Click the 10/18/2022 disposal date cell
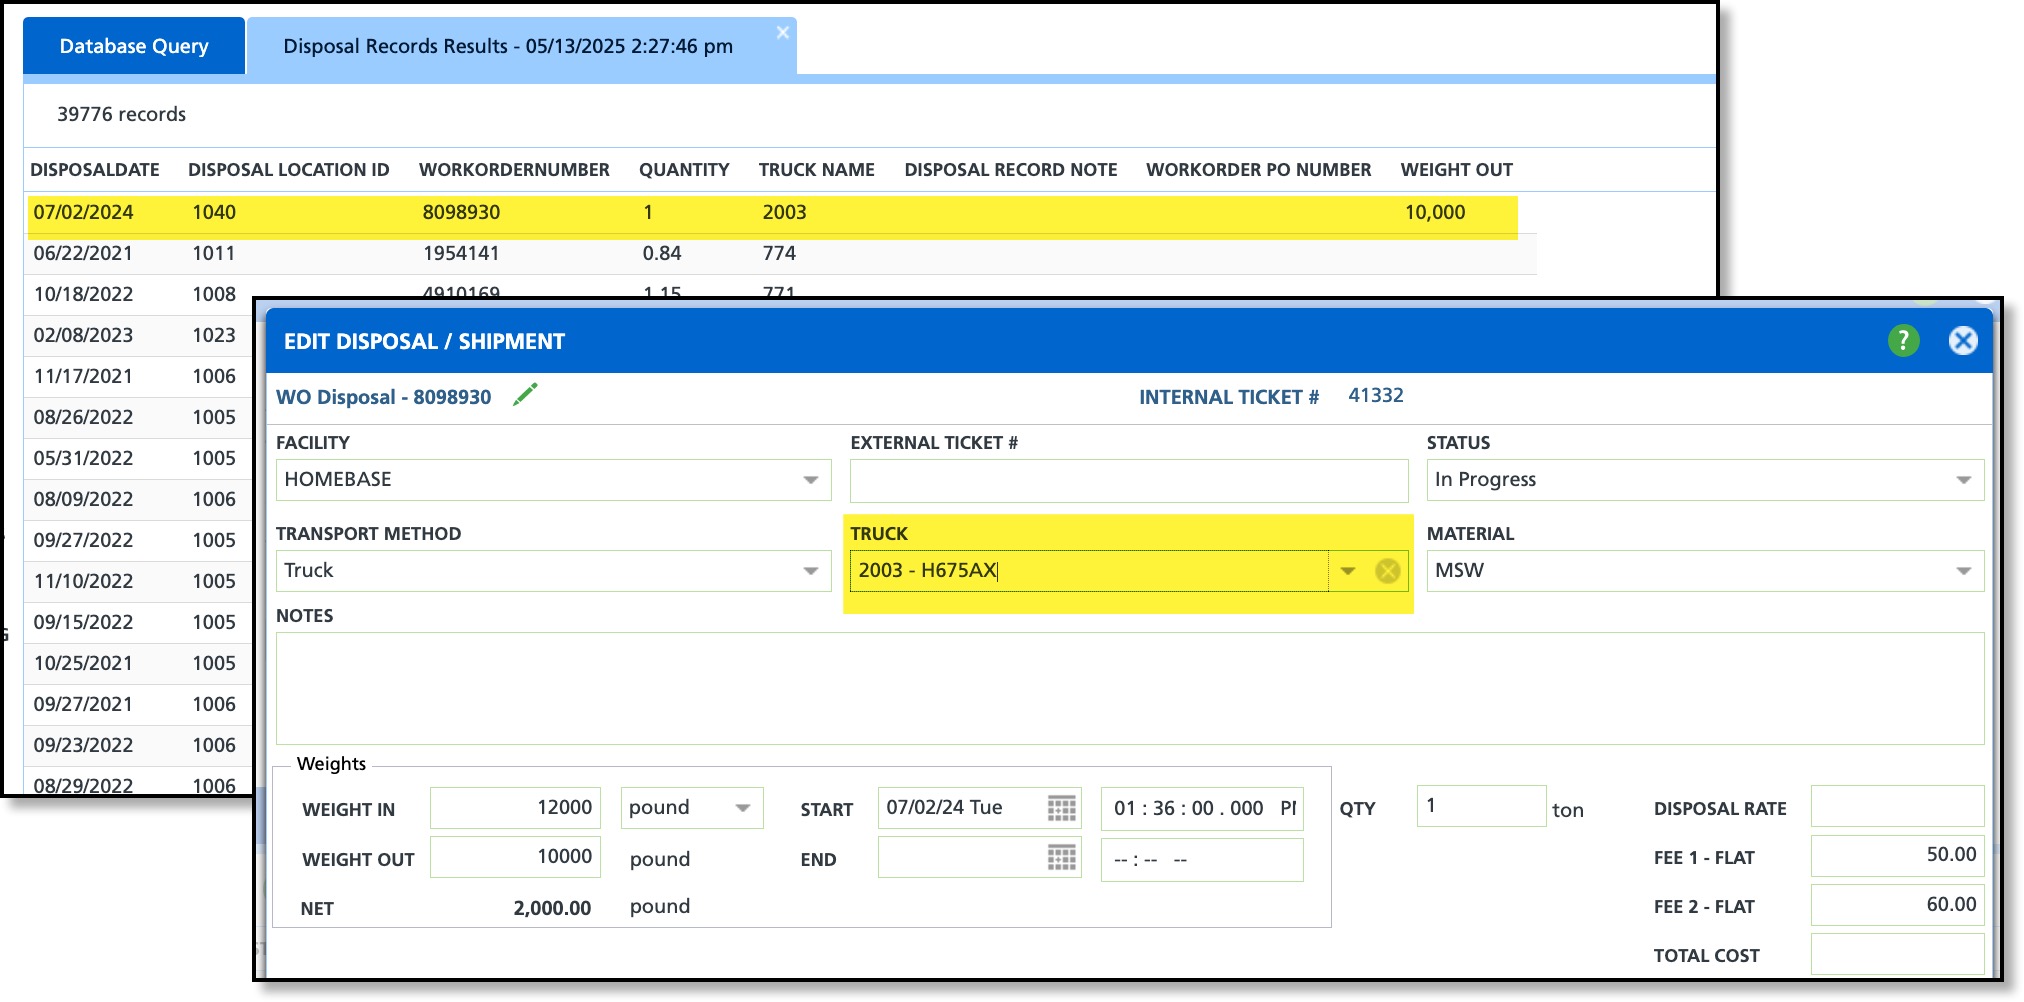 tap(83, 294)
